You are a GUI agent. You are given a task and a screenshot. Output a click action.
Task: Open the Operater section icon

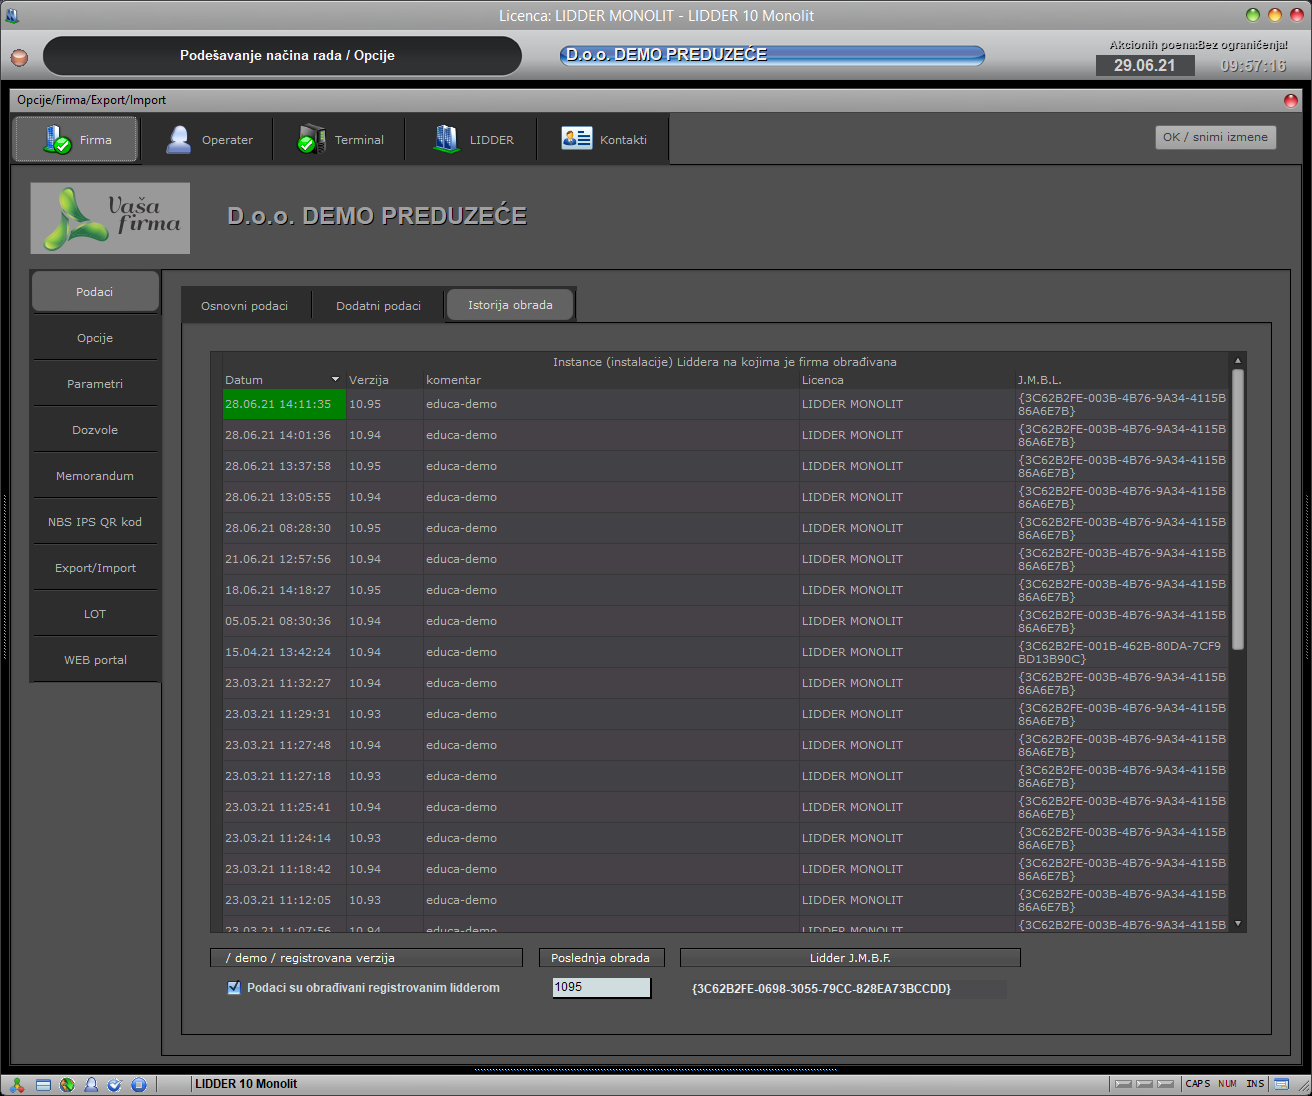click(x=179, y=140)
